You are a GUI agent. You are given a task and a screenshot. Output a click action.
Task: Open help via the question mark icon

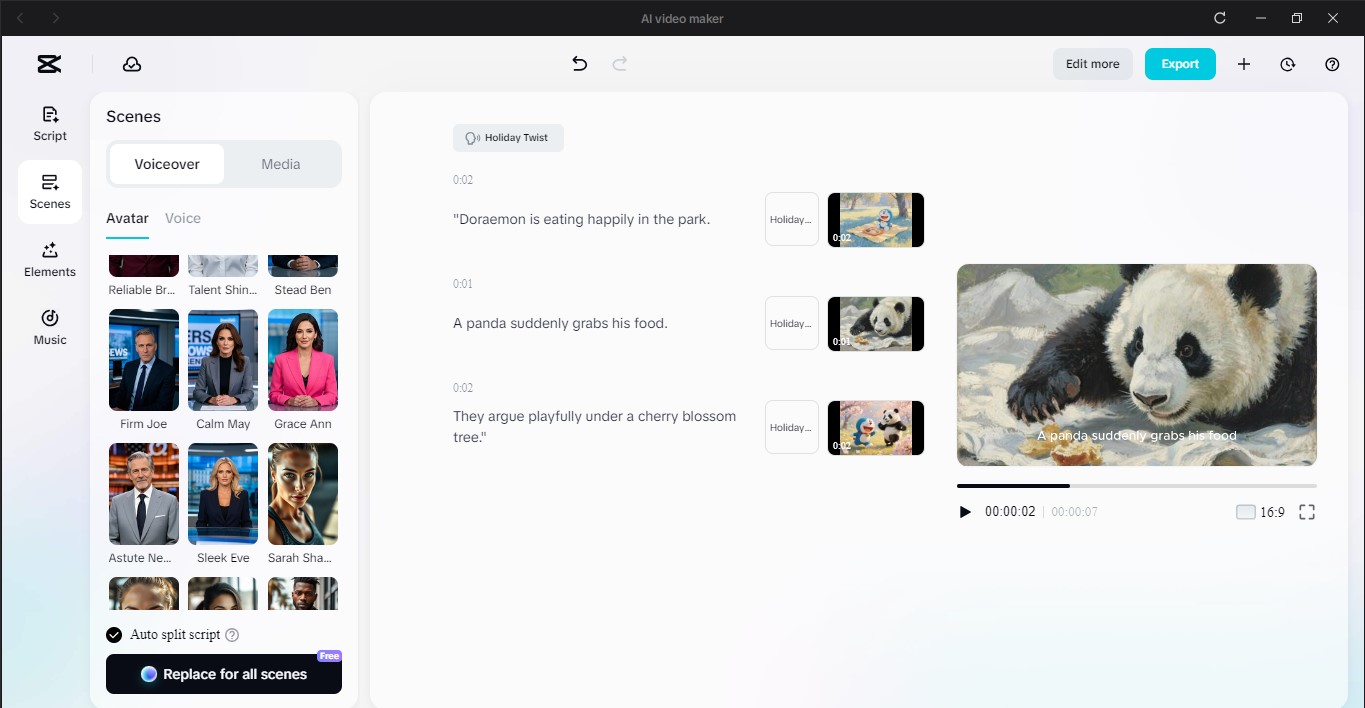click(x=1331, y=63)
